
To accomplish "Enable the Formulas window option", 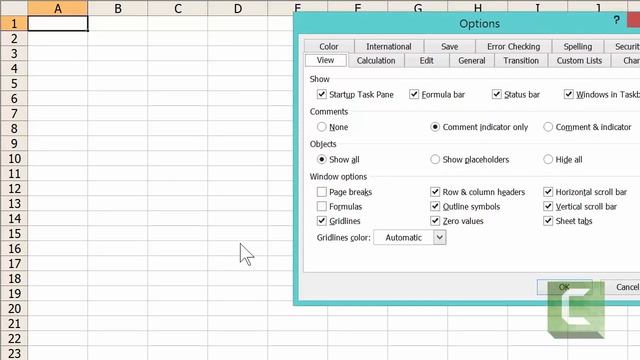I will click(x=322, y=207).
